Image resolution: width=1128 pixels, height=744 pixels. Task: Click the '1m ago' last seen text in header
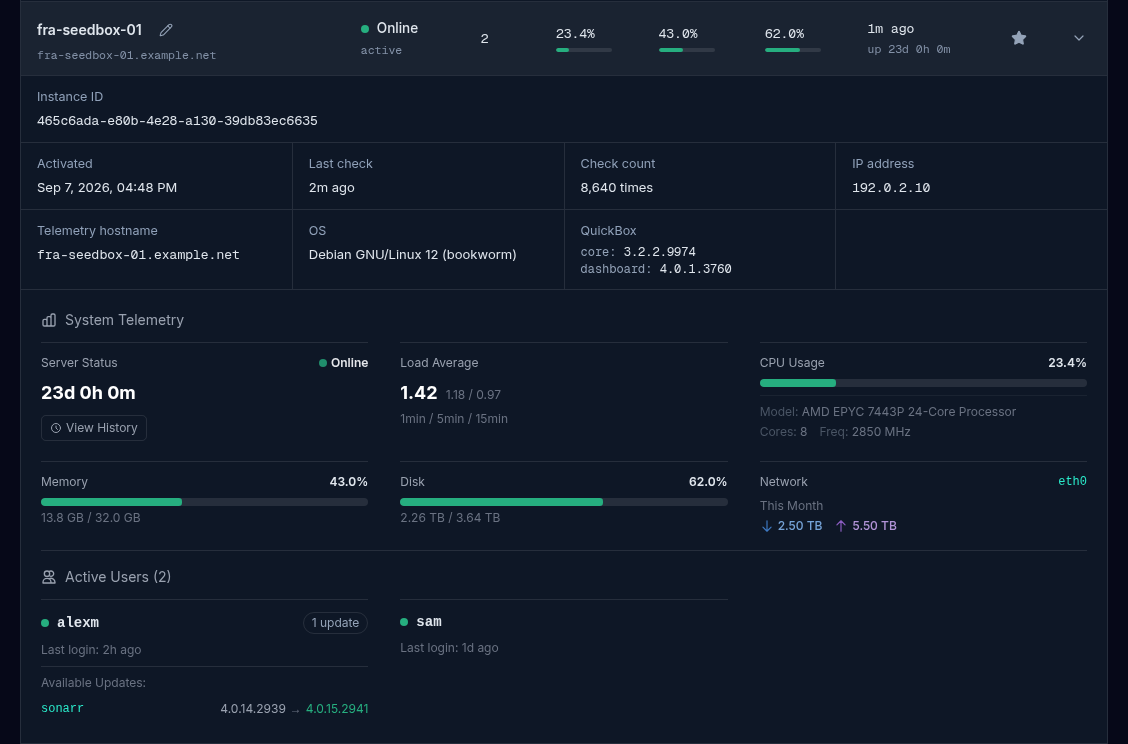(x=891, y=30)
